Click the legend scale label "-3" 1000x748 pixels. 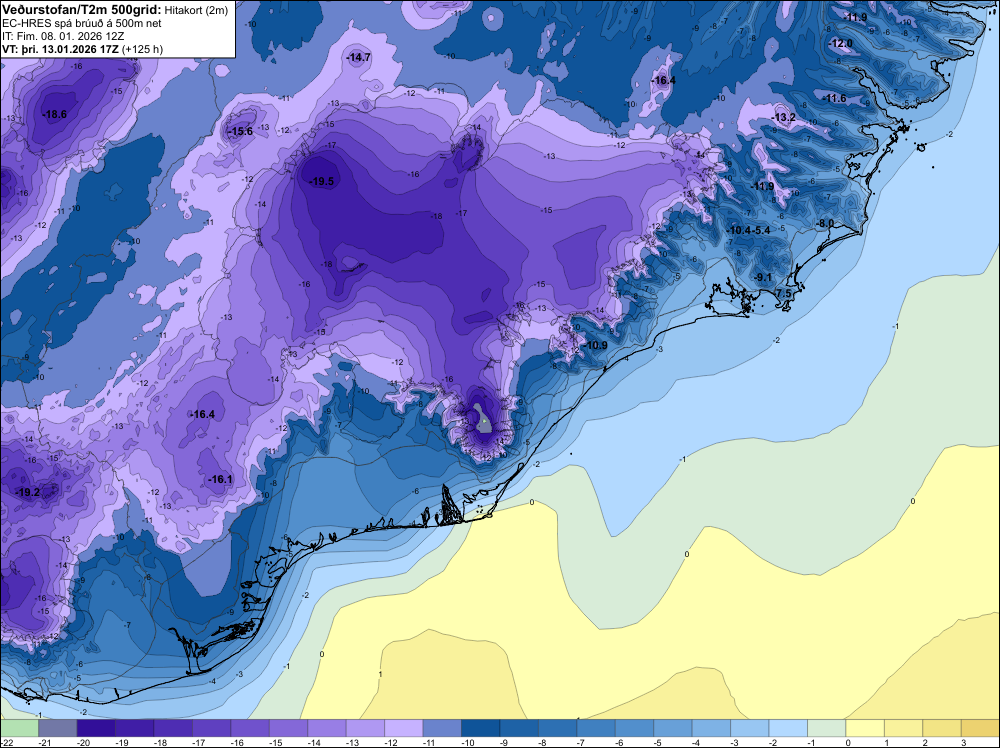(735, 742)
